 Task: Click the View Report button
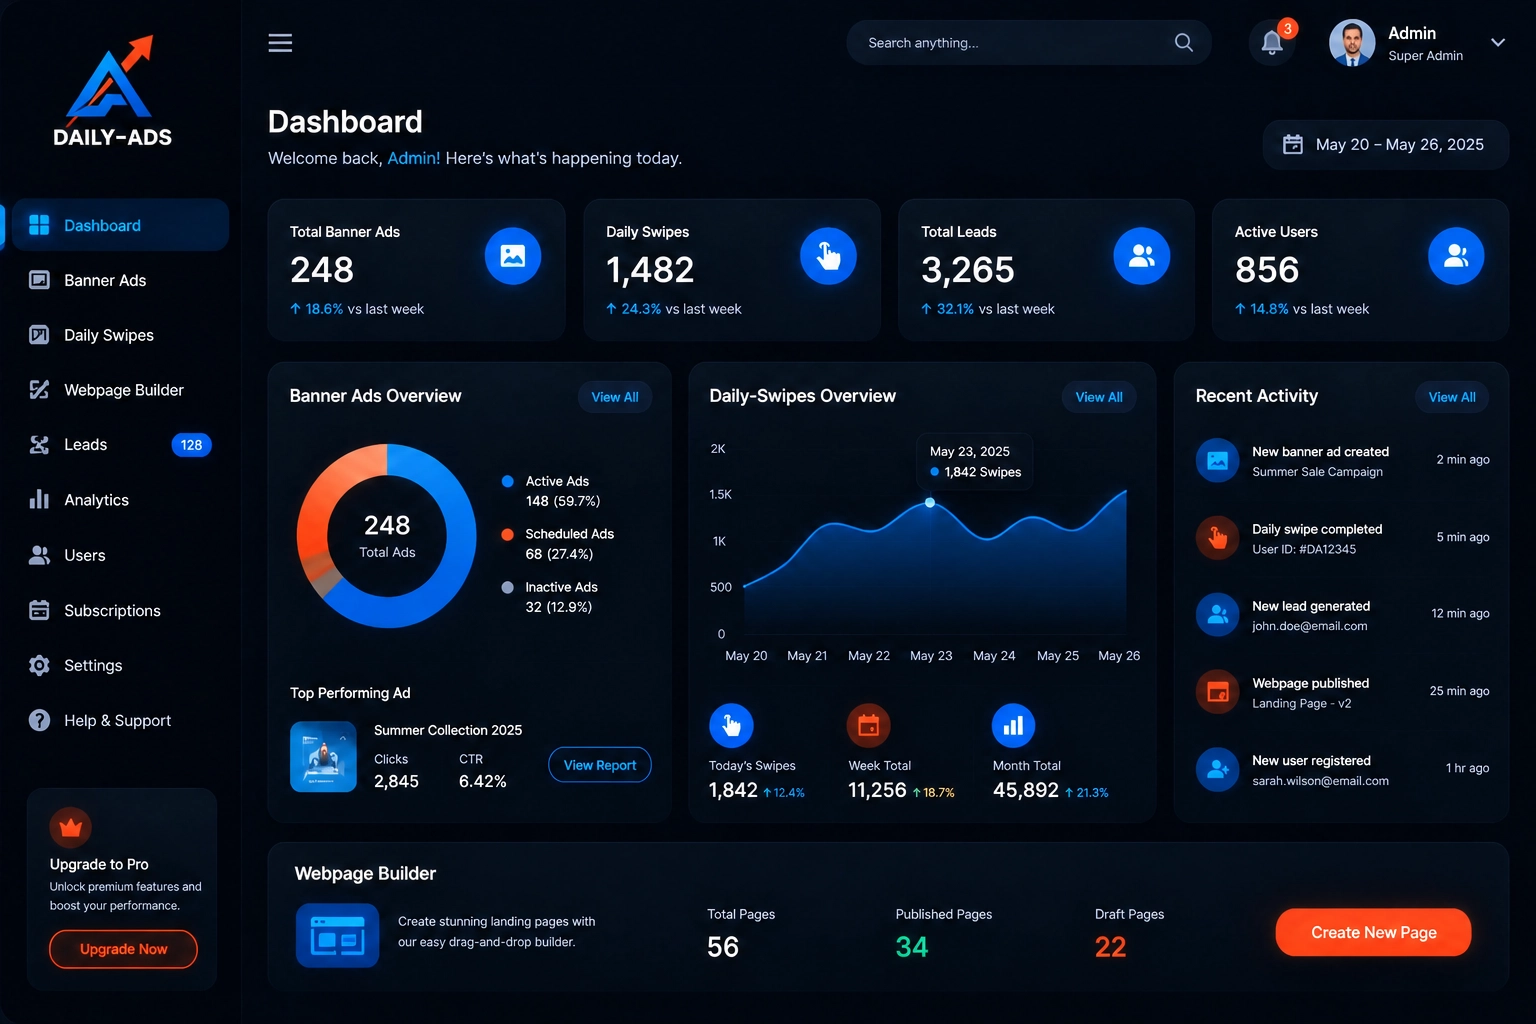(600, 765)
